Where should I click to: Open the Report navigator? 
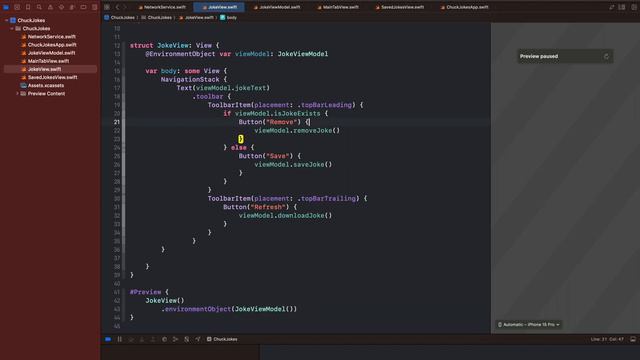[94, 7]
